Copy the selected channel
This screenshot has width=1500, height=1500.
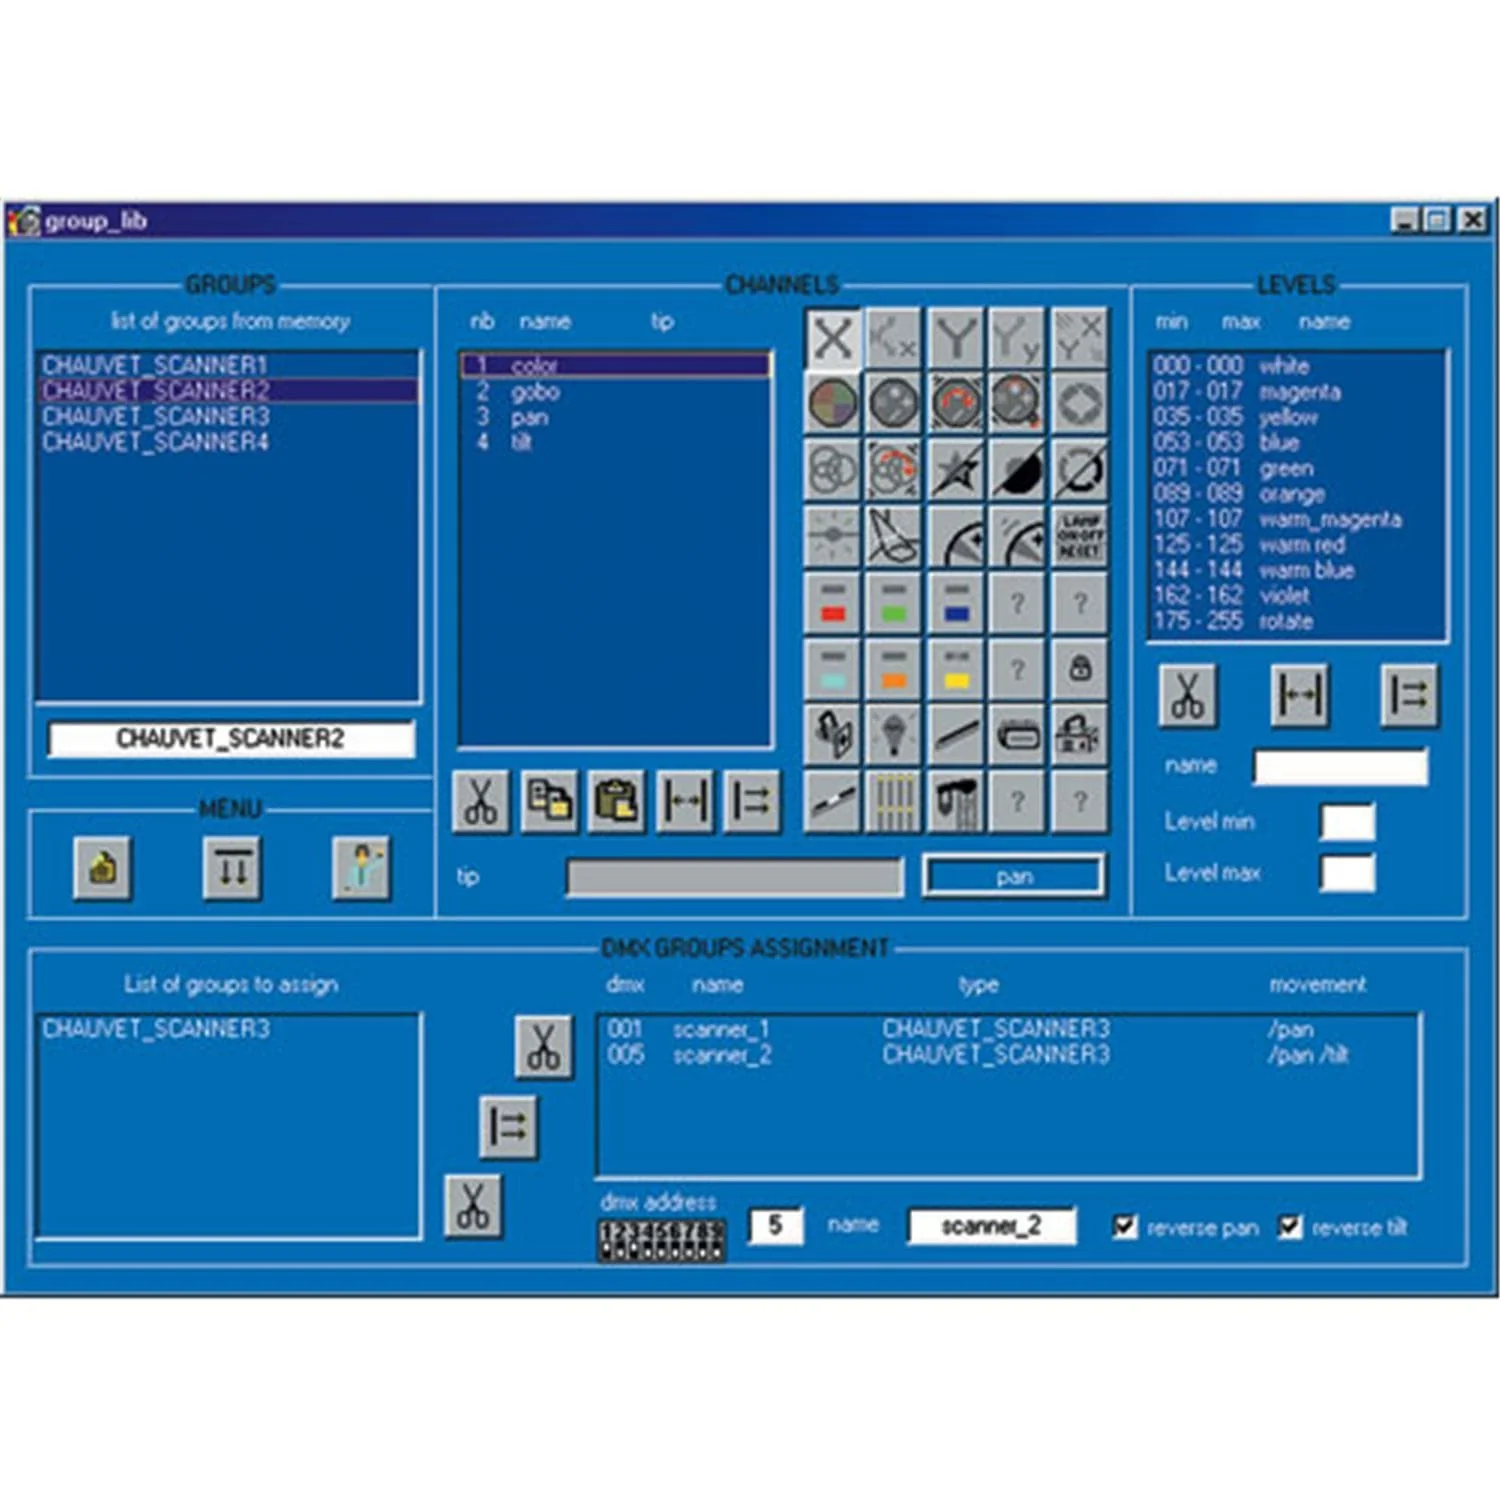coord(549,801)
